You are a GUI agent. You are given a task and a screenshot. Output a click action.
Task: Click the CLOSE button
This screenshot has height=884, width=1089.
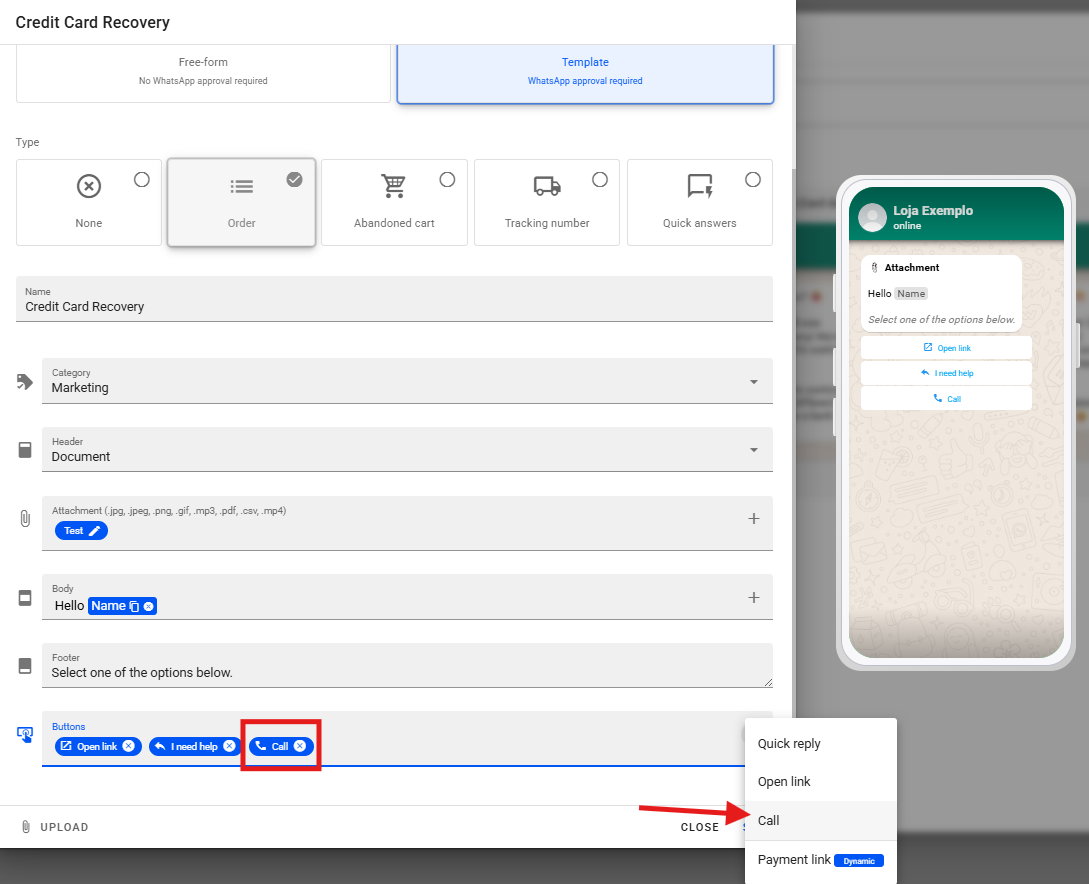(x=699, y=827)
